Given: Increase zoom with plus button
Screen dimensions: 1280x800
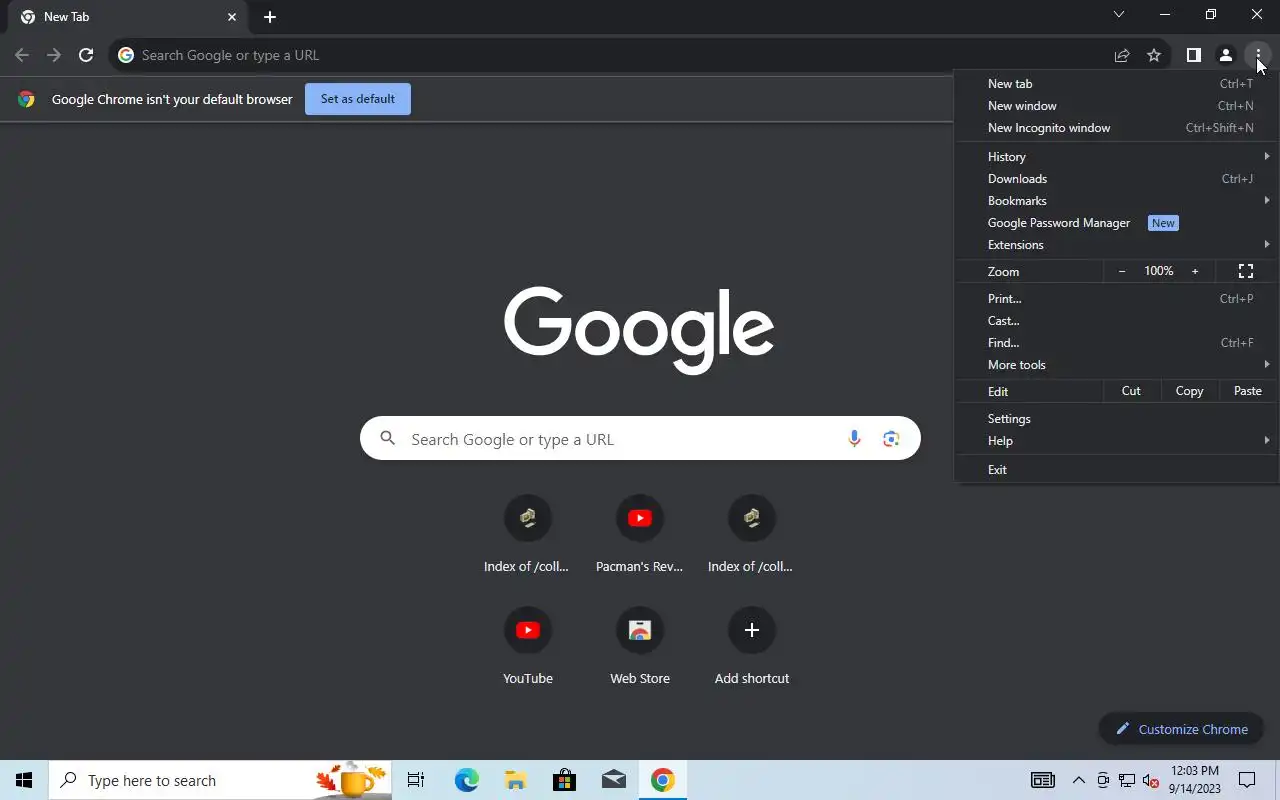Looking at the screenshot, I should pos(1195,272).
